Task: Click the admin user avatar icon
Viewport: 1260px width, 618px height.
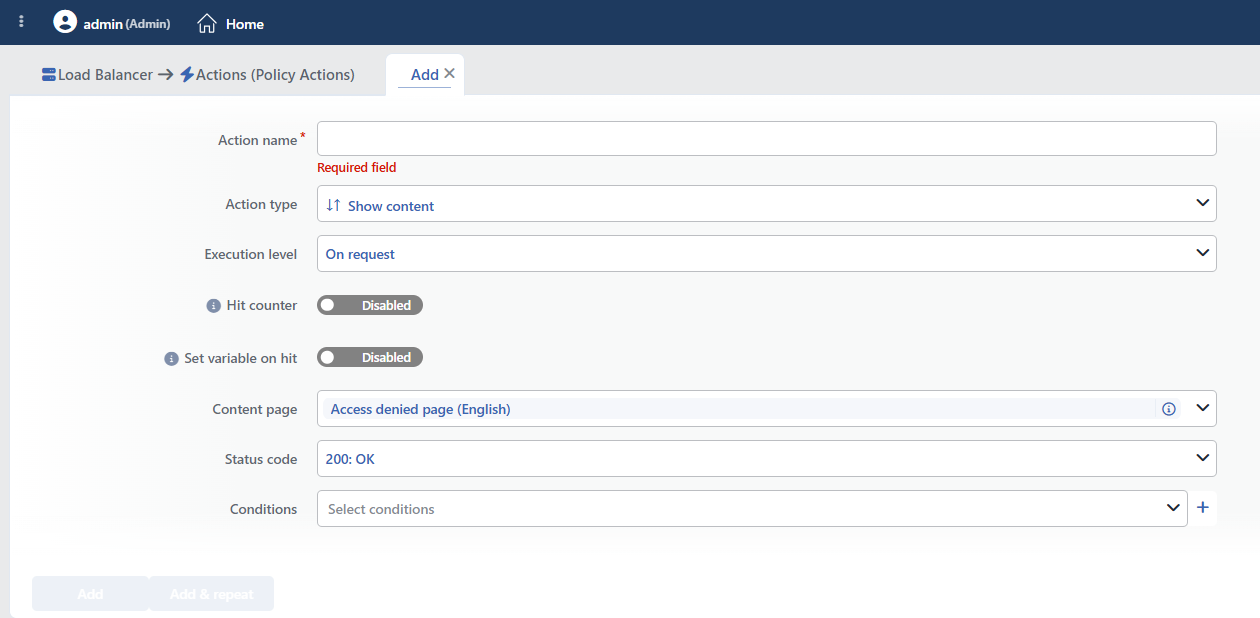Action: point(65,22)
